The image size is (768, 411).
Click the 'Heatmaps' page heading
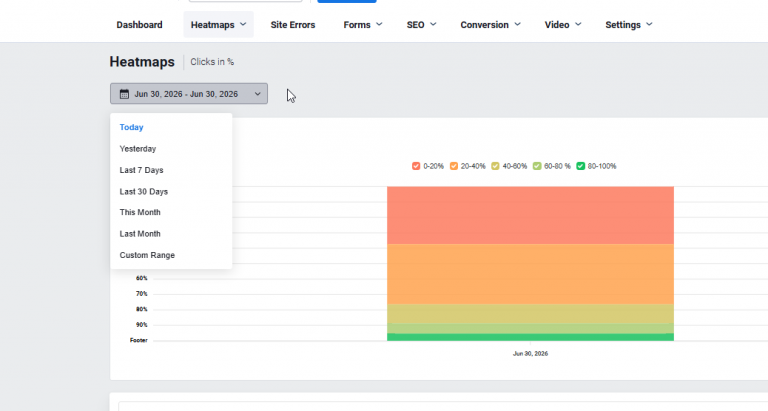point(142,62)
